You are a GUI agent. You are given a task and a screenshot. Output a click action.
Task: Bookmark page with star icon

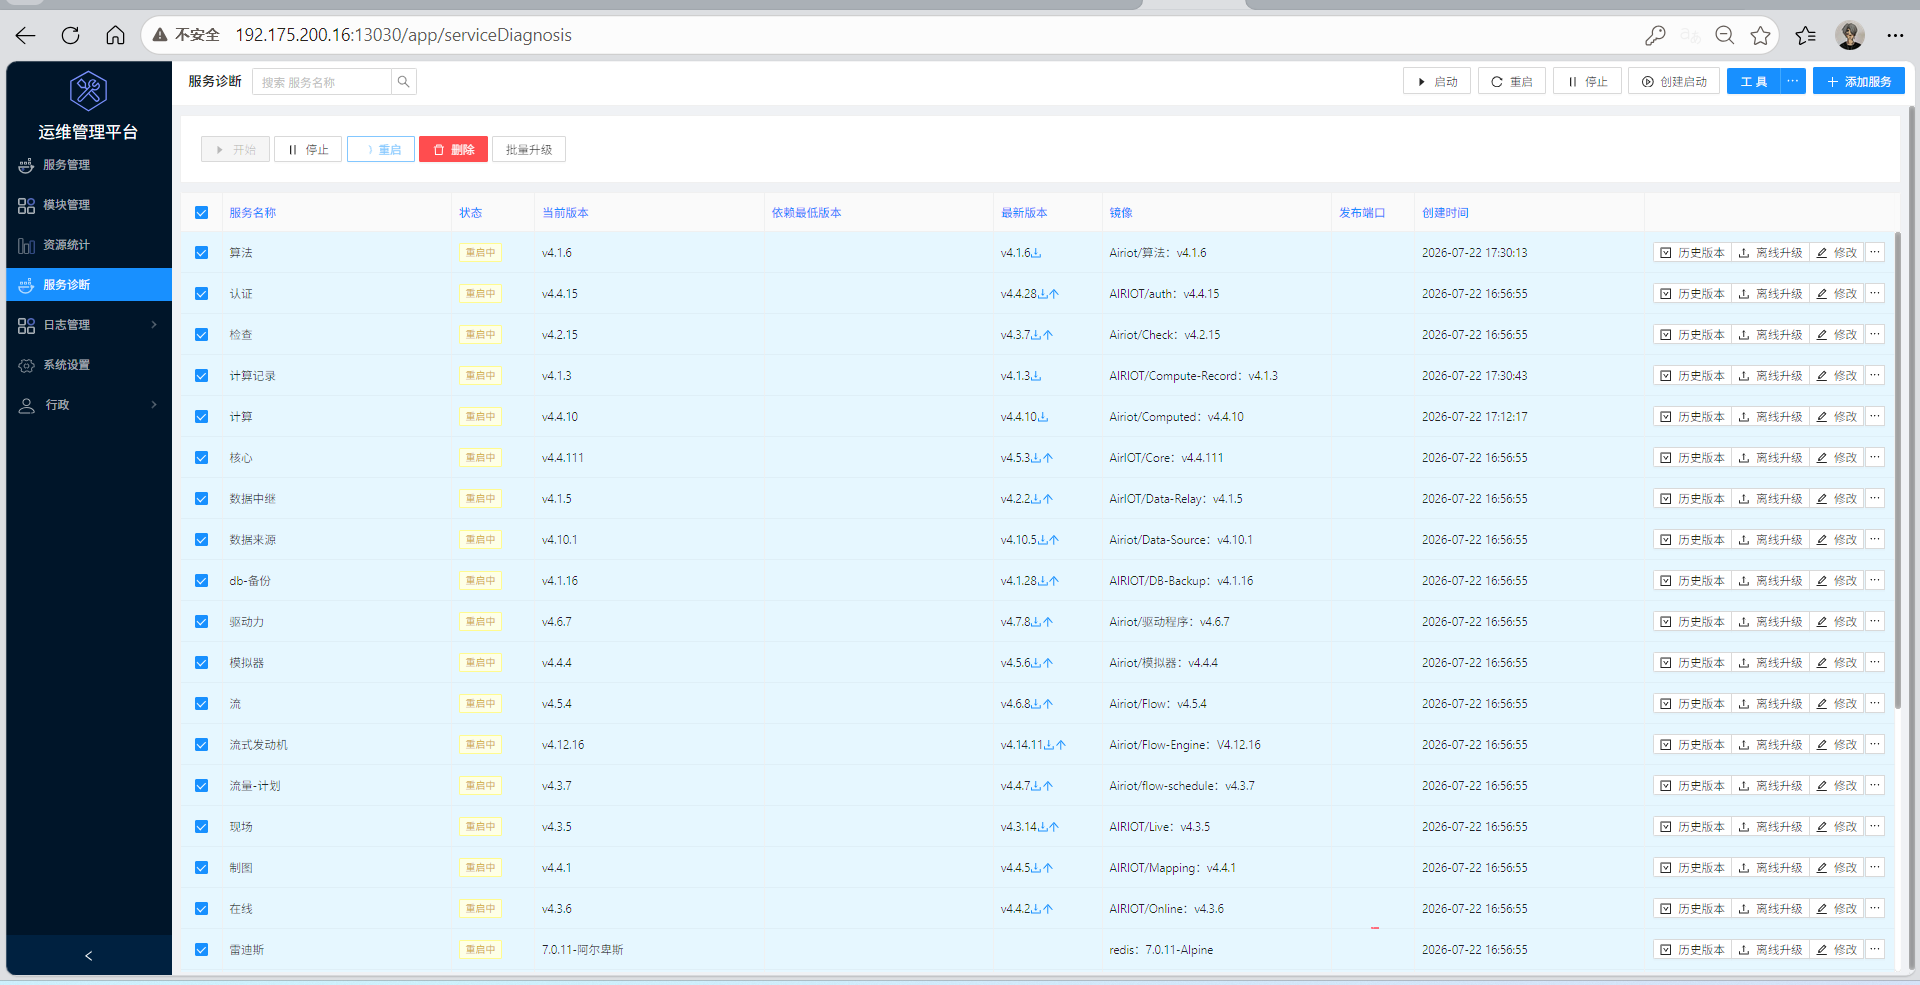pos(1761,35)
